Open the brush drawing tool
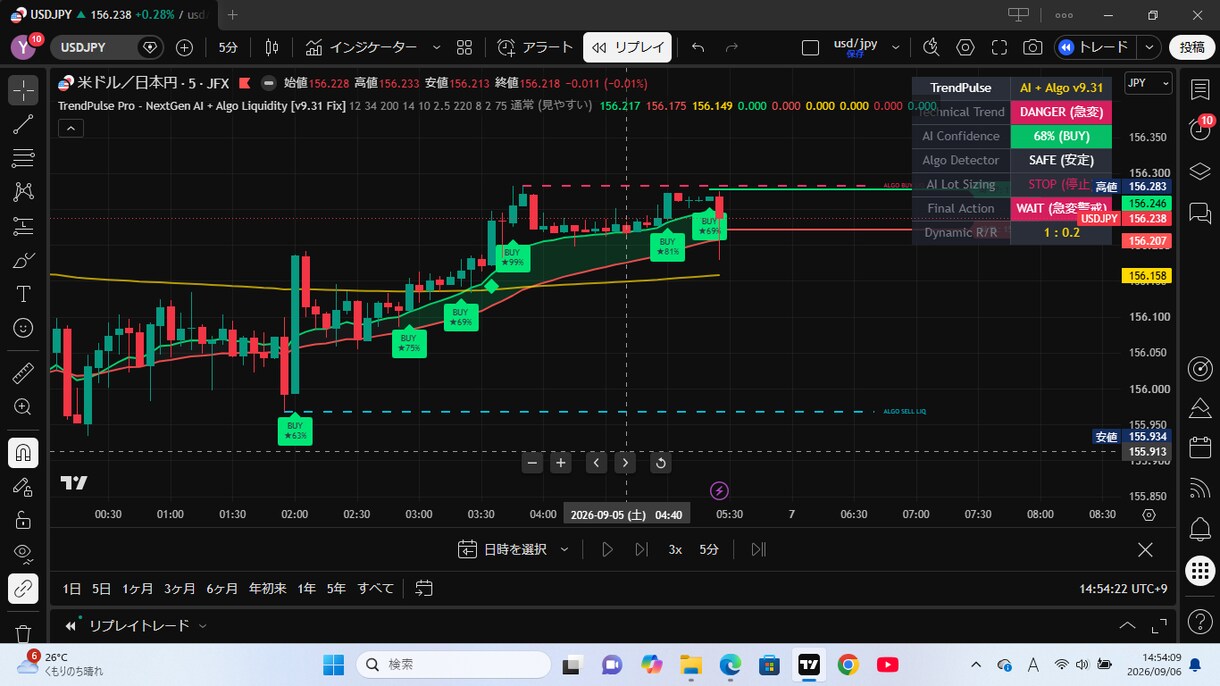 [x=23, y=260]
